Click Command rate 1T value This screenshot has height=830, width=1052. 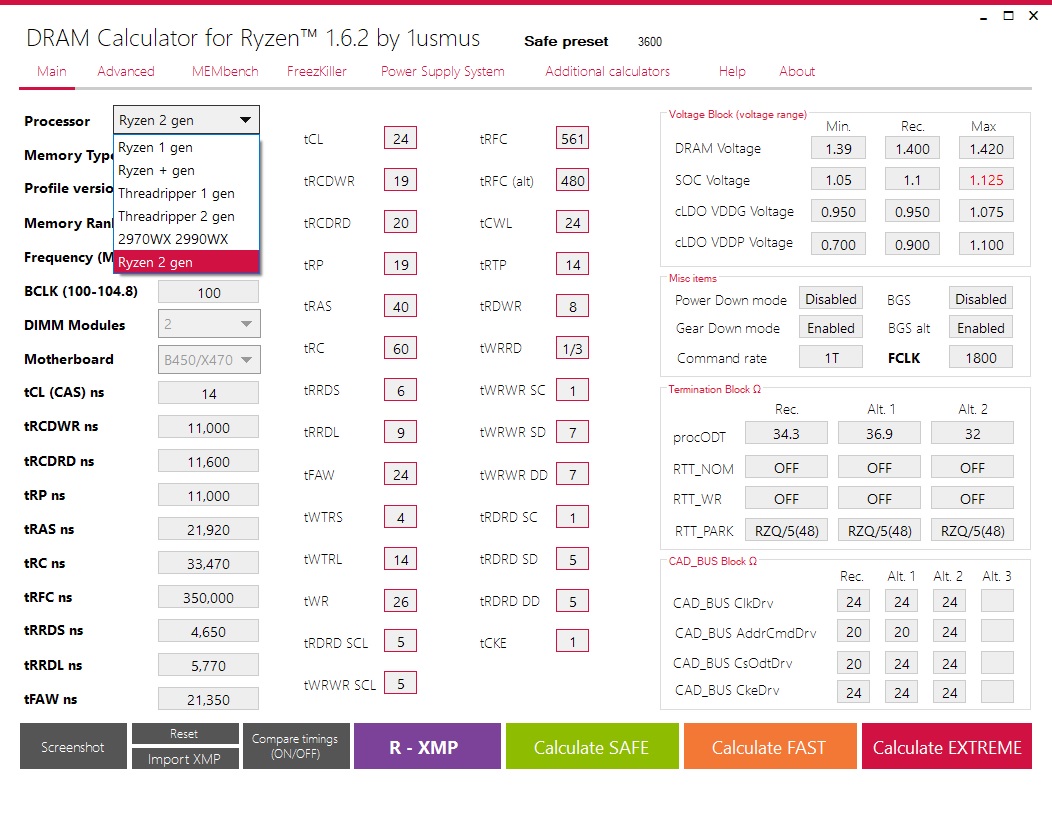831,357
